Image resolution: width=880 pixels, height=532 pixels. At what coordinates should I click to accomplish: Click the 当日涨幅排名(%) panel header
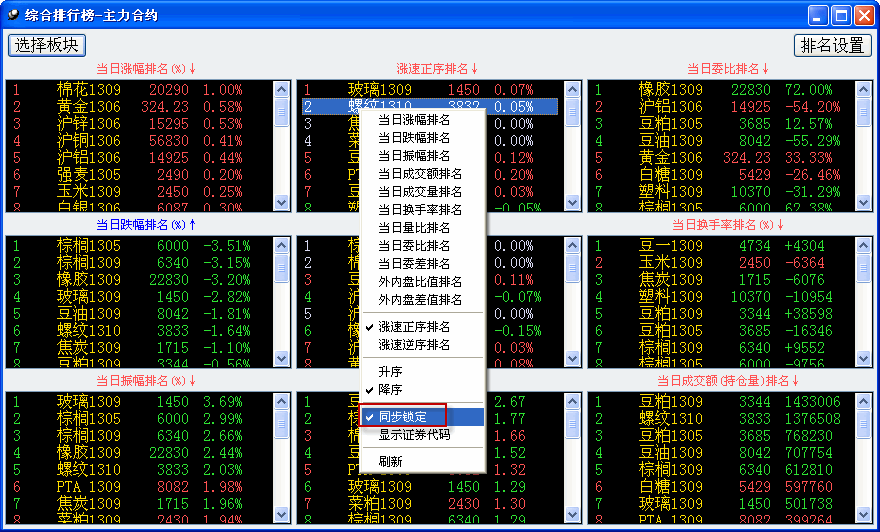pos(146,69)
